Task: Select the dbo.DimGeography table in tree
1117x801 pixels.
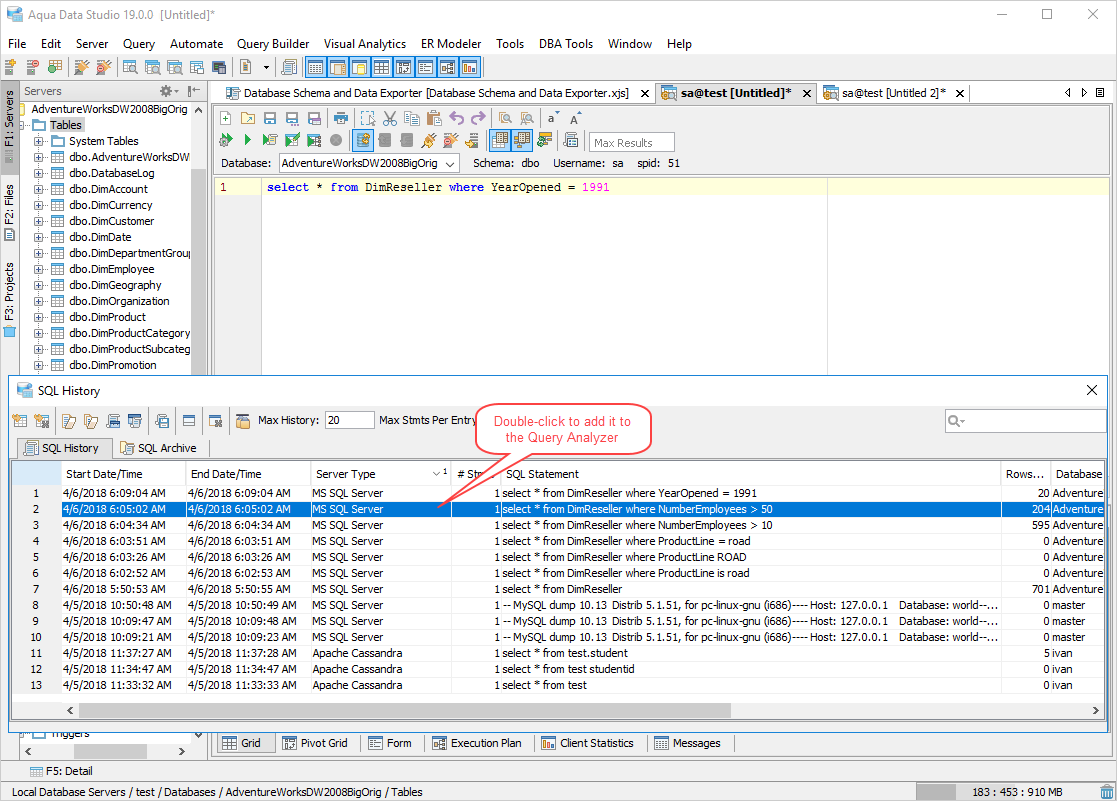Action: click(x=115, y=285)
